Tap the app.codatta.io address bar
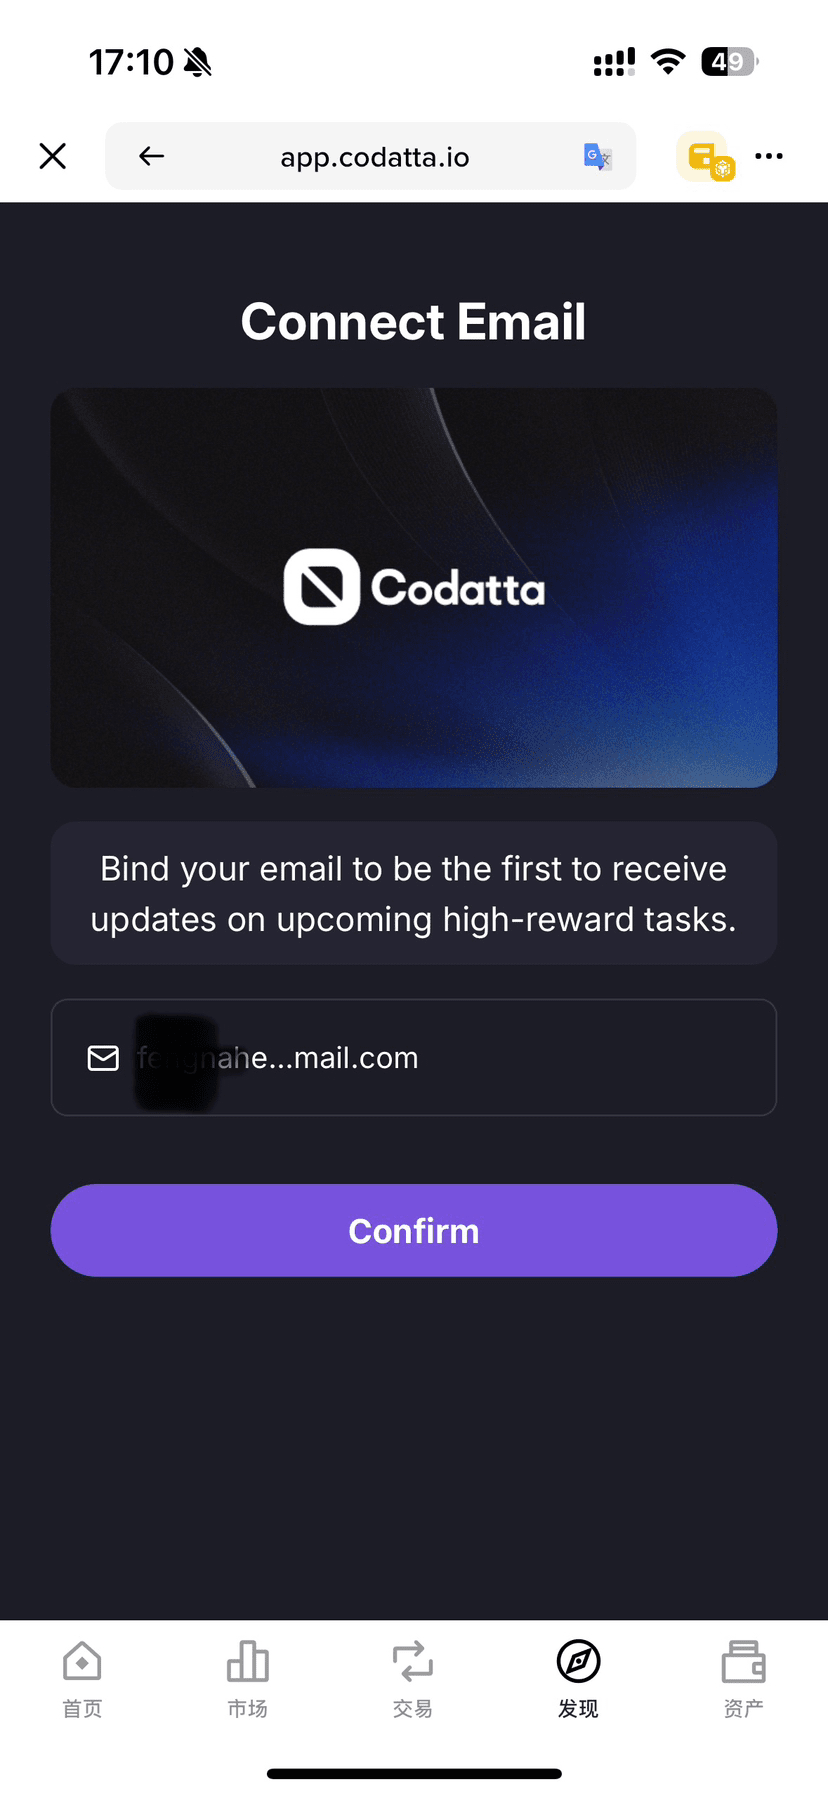This screenshot has width=828, height=1796. [374, 157]
